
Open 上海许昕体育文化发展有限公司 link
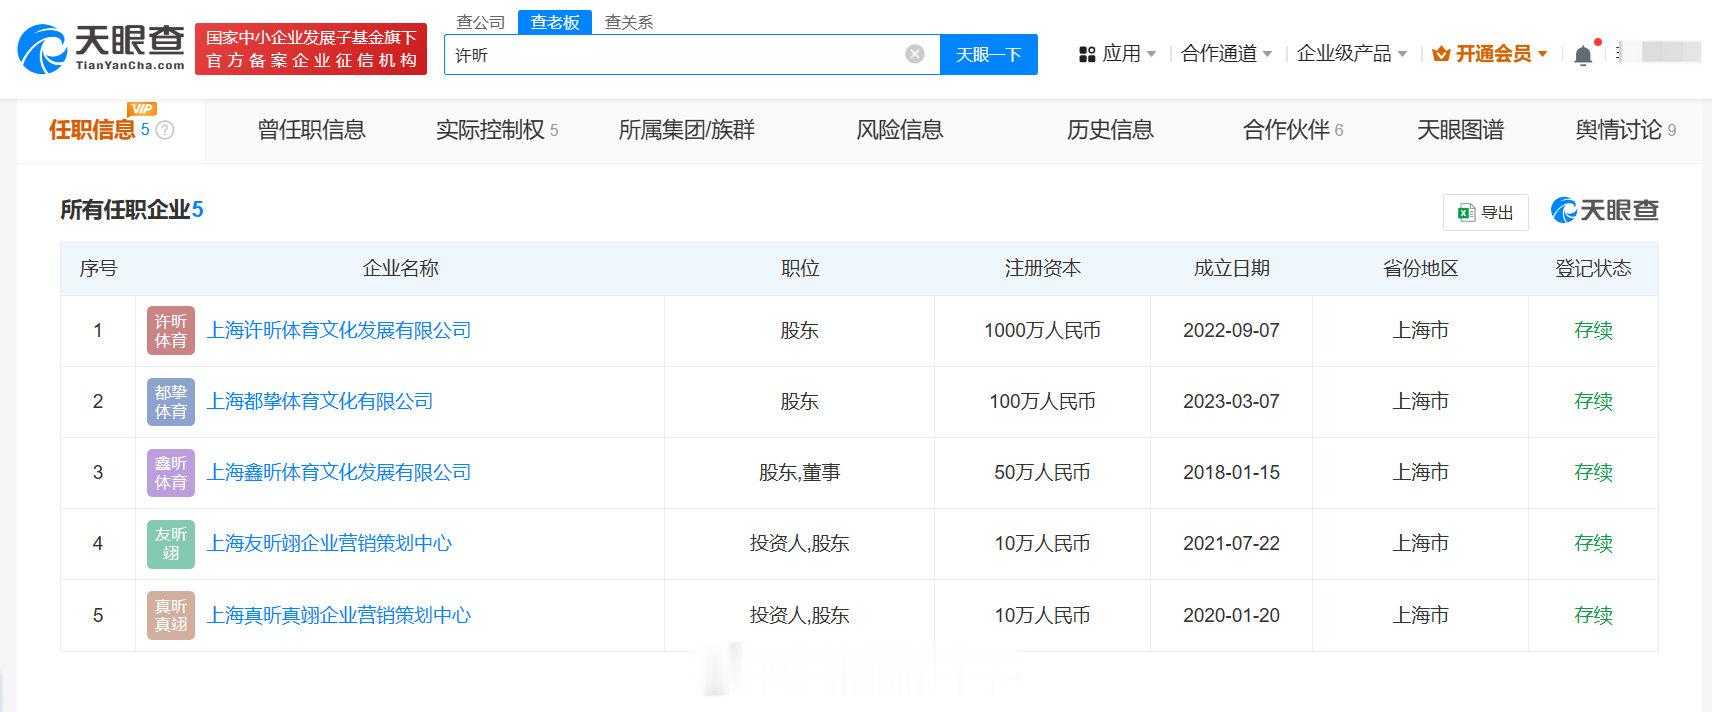tap(339, 330)
